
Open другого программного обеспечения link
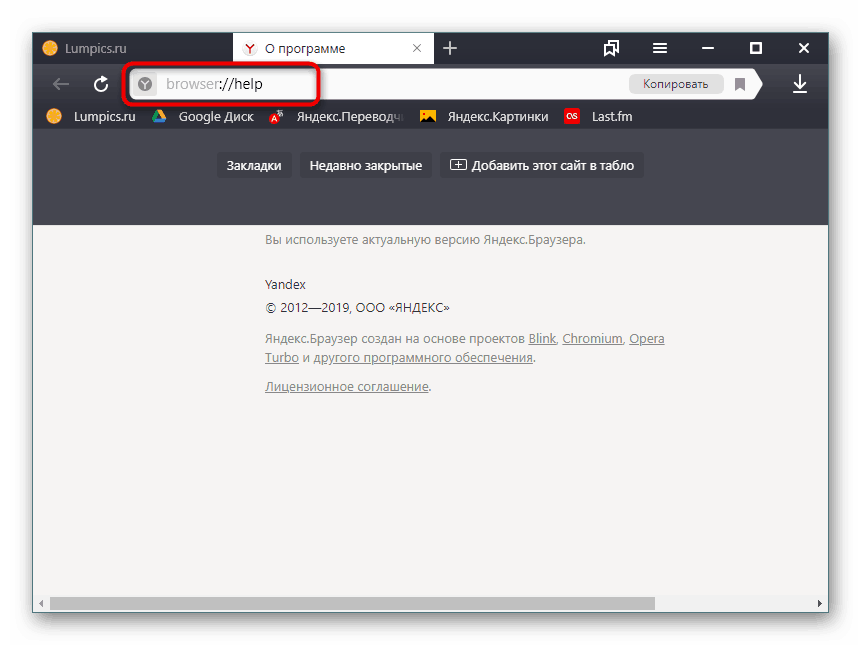[x=423, y=357]
